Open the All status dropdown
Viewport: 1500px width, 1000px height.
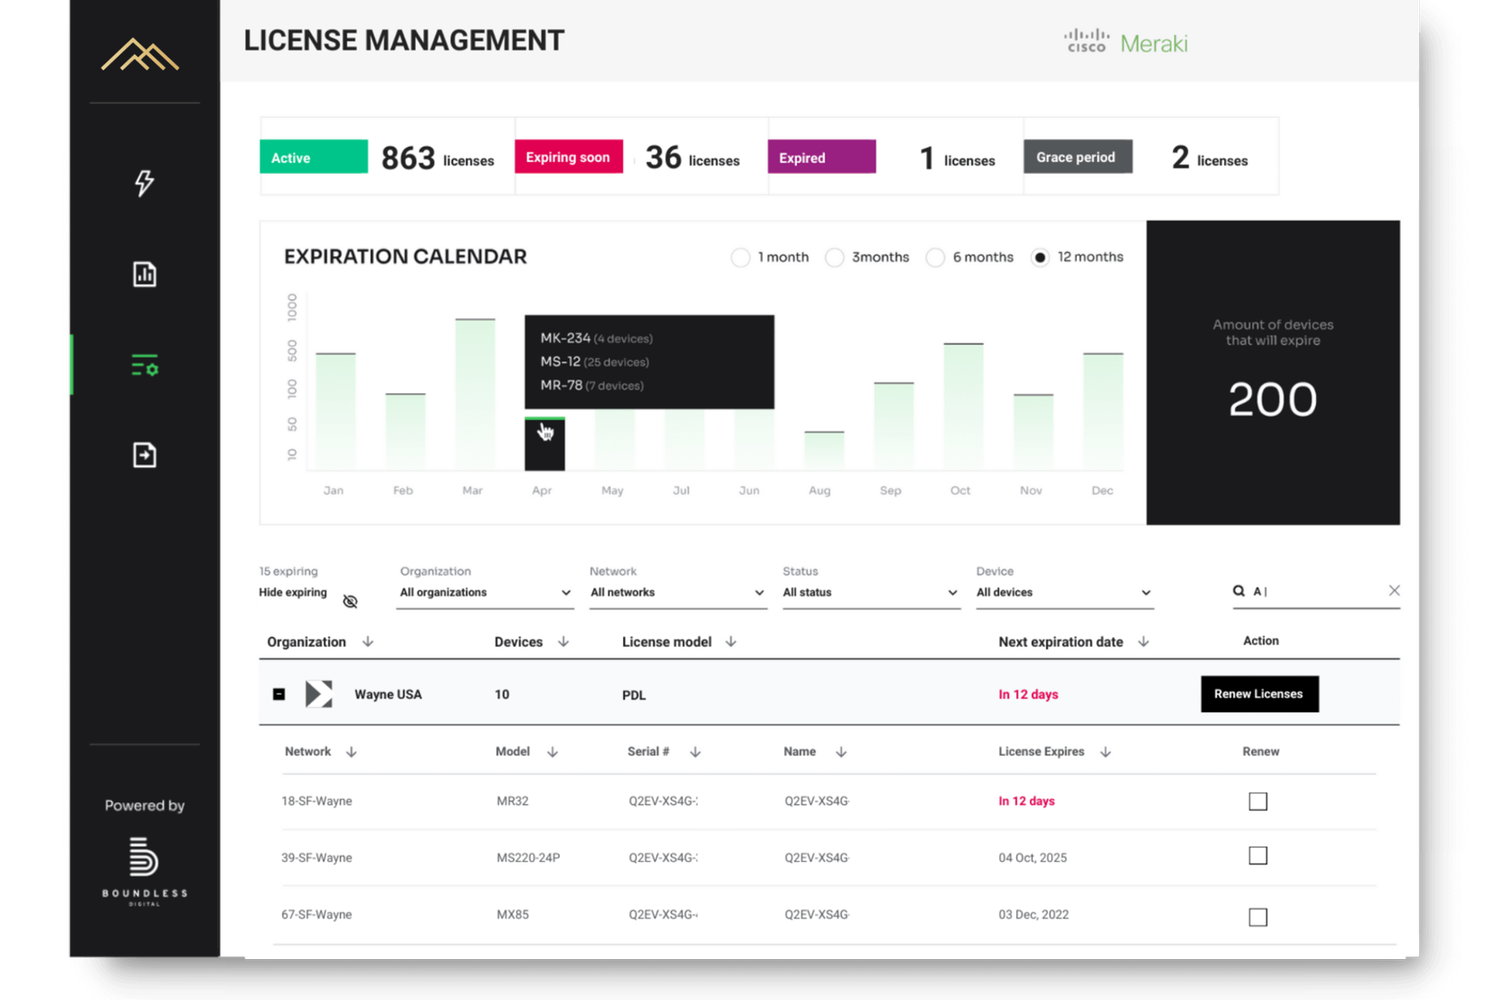click(869, 592)
